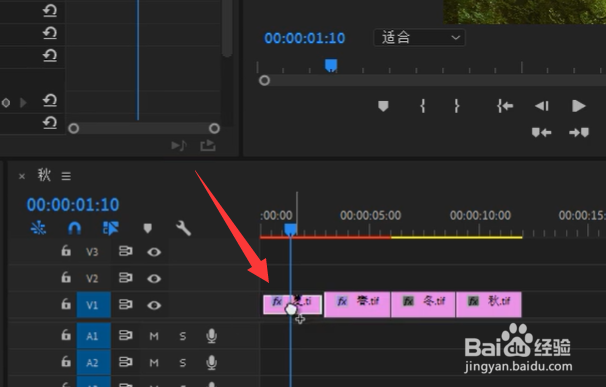Toggle track target A2
606x387 pixels.
pos(93,362)
